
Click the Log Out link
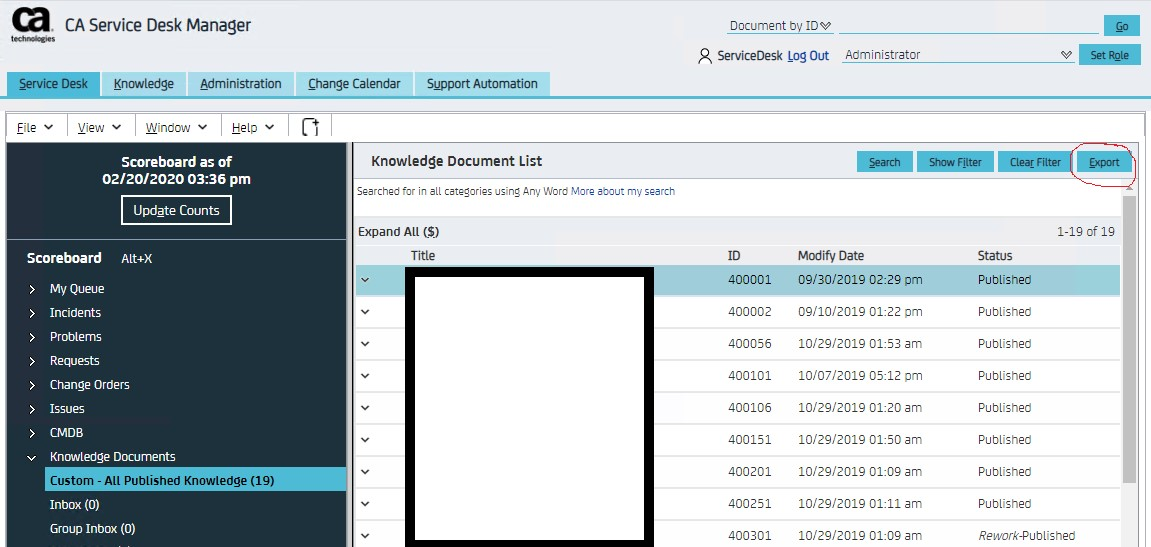pyautogui.click(x=808, y=56)
